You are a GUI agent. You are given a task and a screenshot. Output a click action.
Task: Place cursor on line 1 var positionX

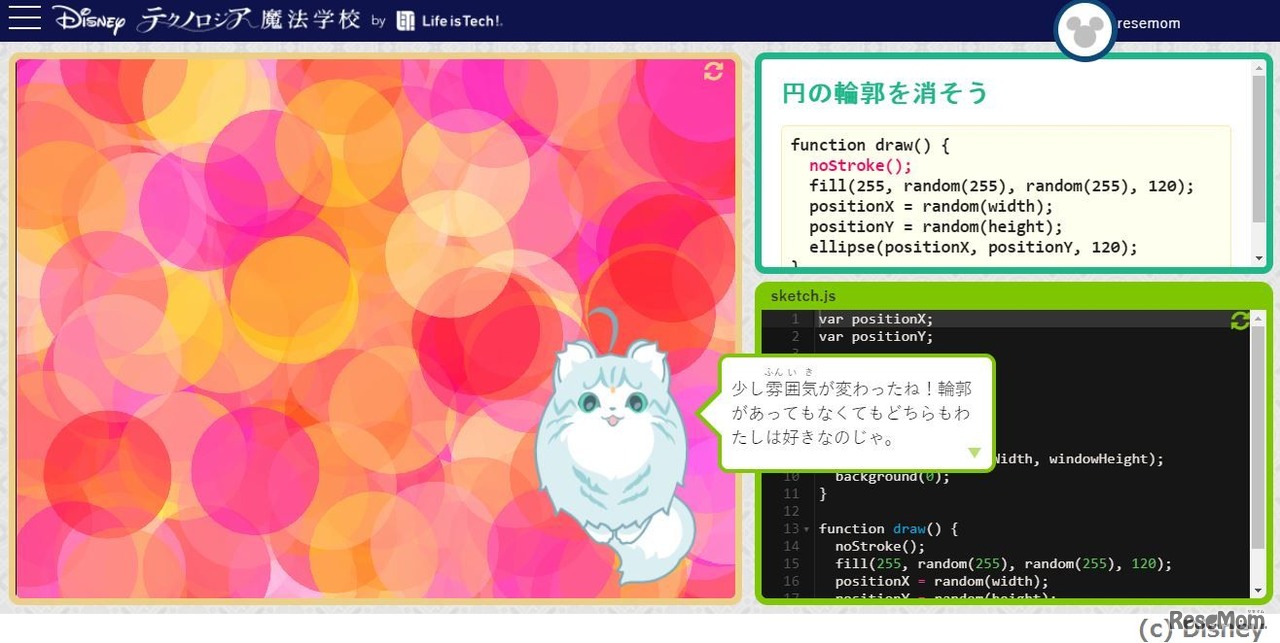point(876,319)
